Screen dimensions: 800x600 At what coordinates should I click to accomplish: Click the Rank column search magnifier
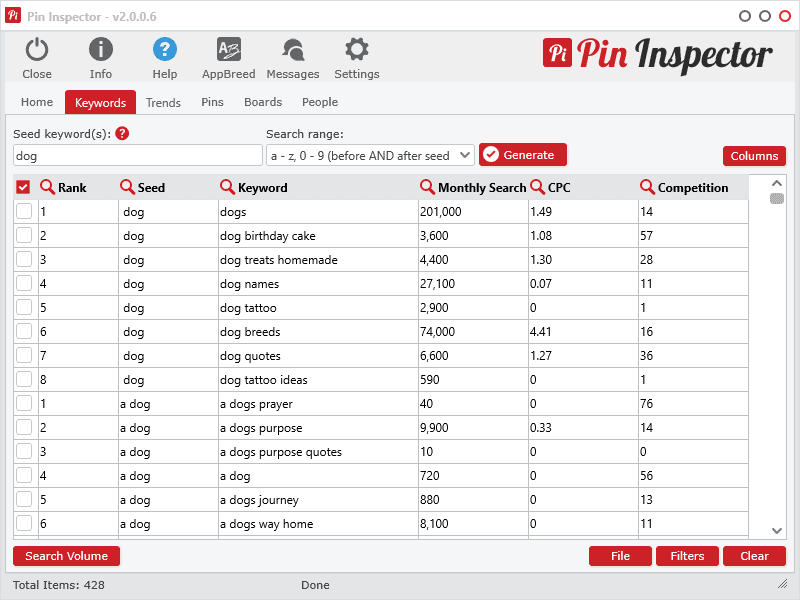coord(47,187)
